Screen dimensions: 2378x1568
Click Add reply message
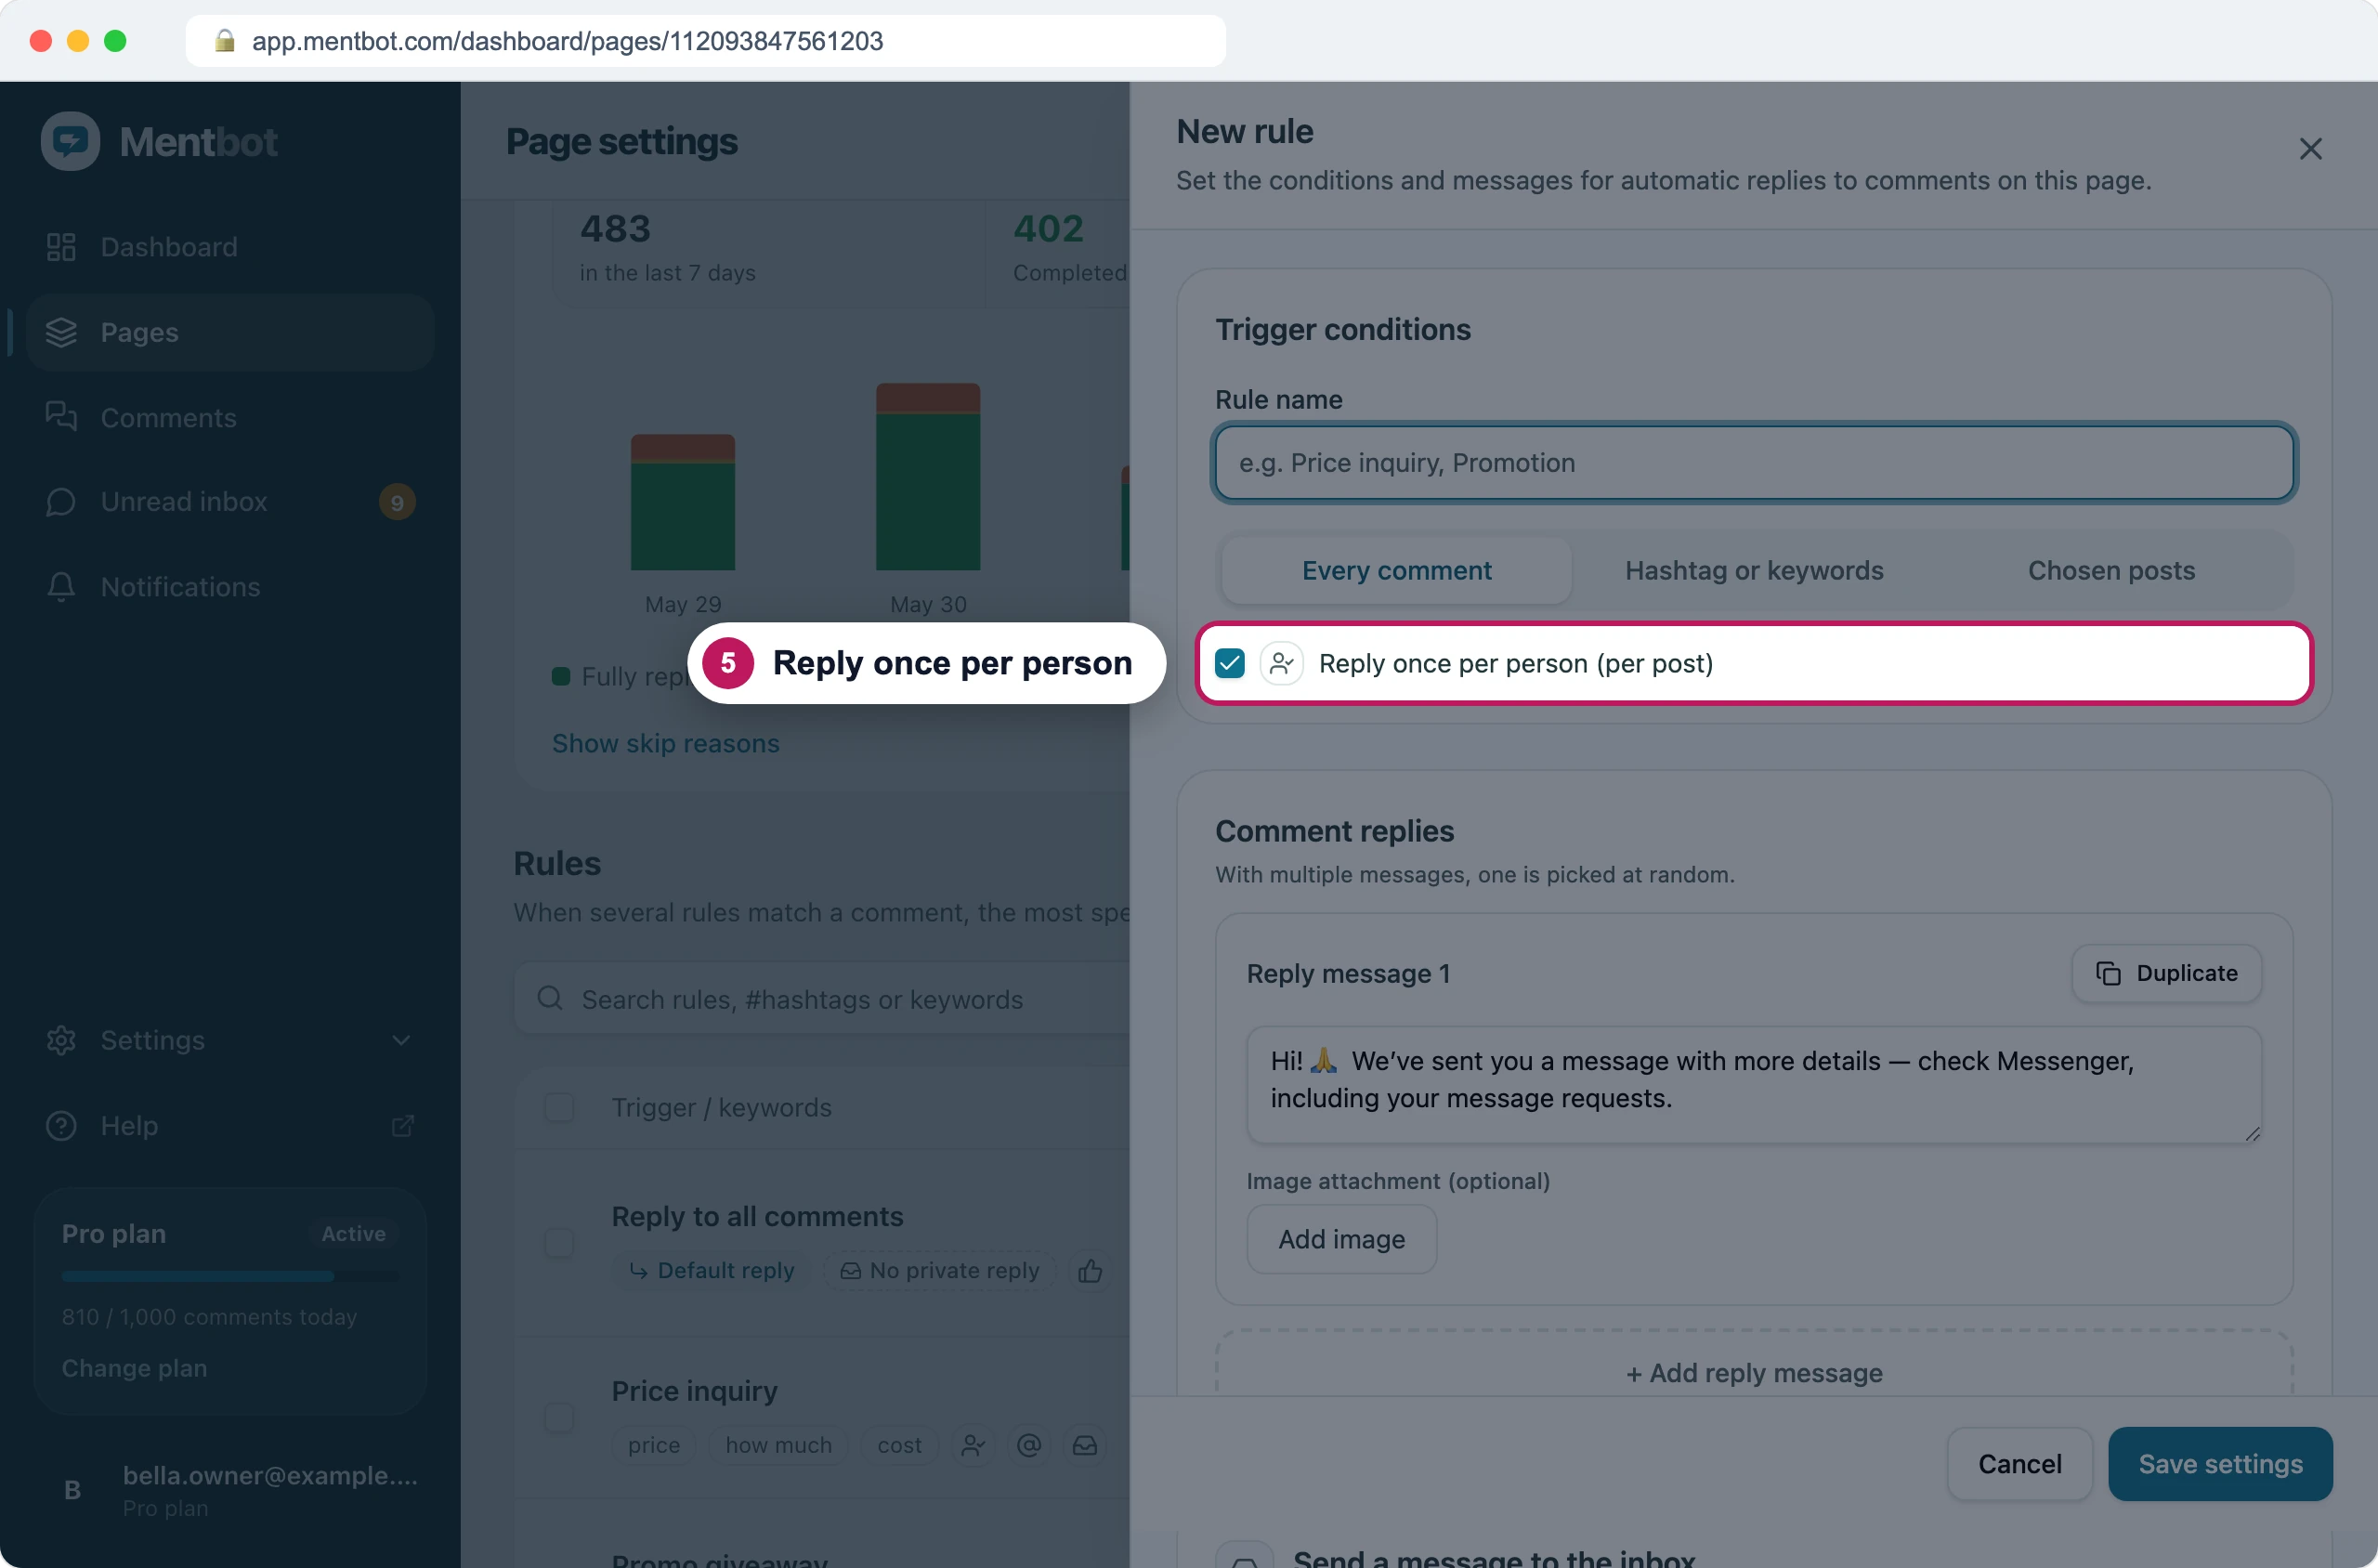pyautogui.click(x=1754, y=1373)
